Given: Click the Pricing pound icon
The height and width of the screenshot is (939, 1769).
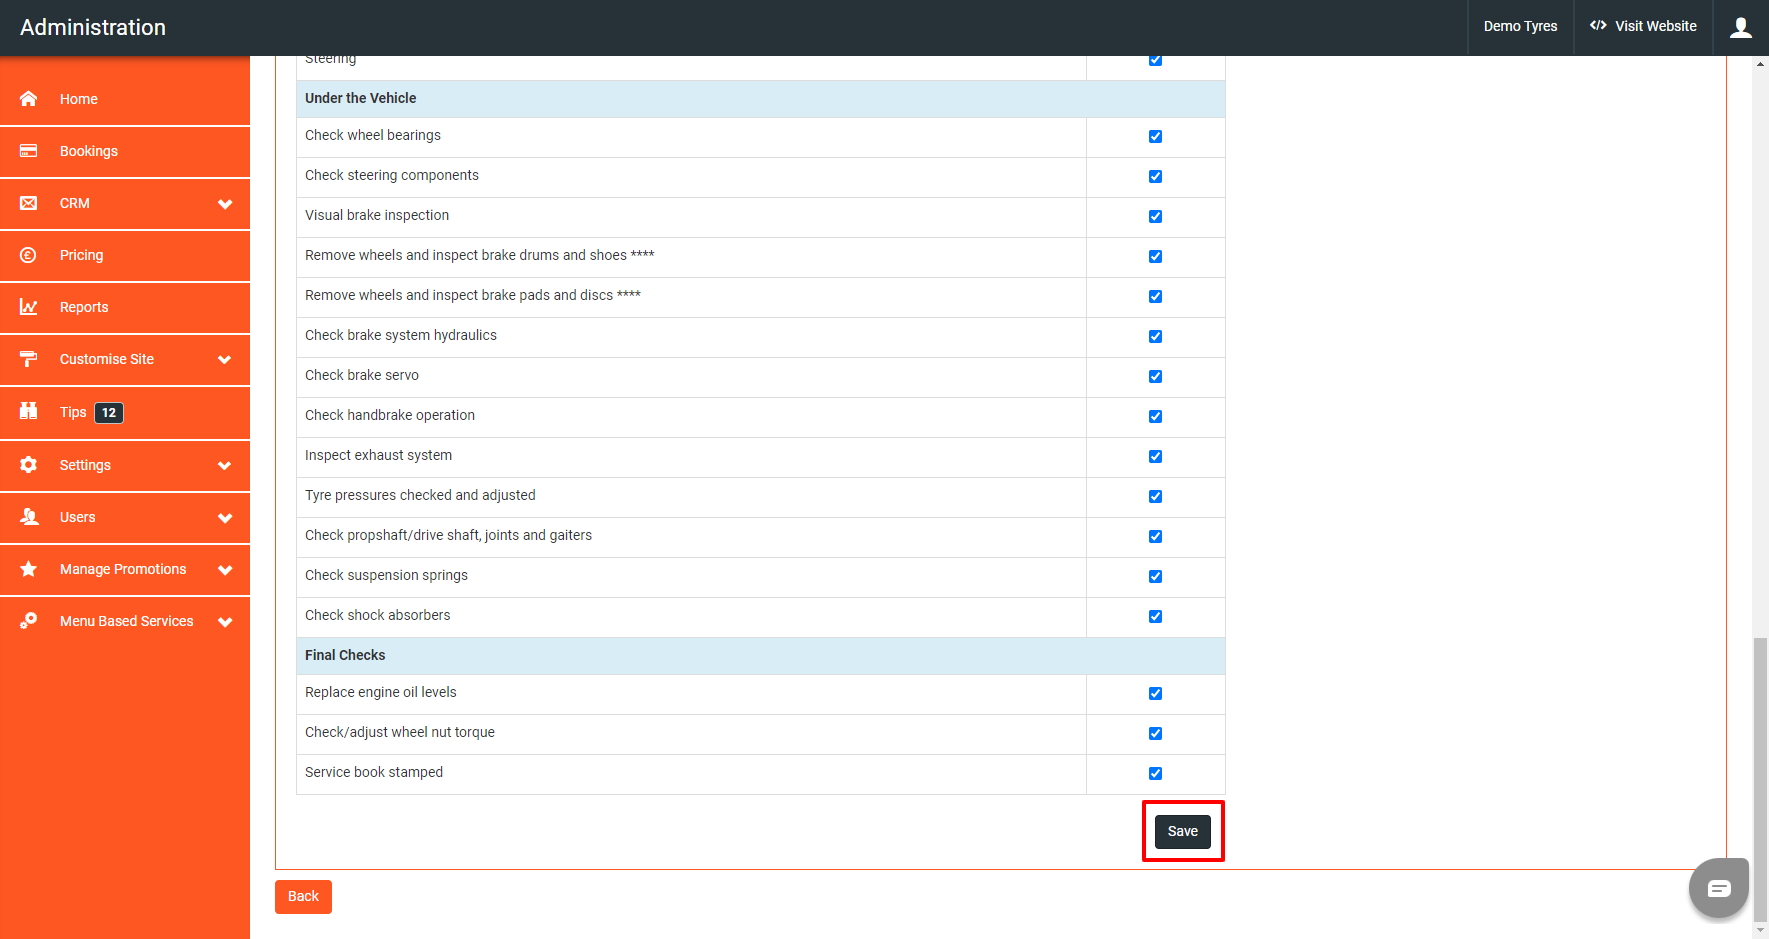Looking at the screenshot, I should point(28,255).
